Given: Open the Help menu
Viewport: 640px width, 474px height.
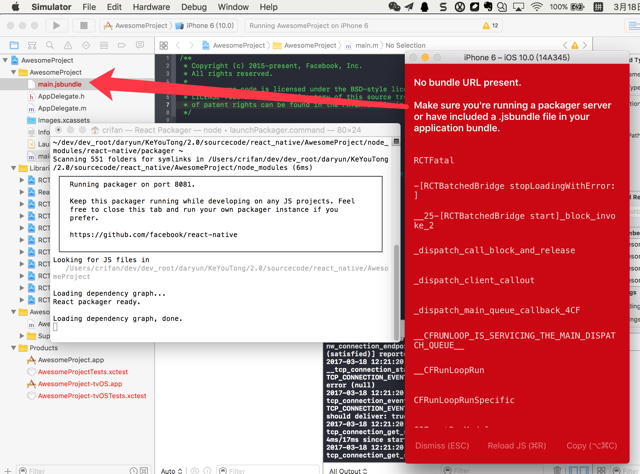Looking at the screenshot, I should click(269, 7).
